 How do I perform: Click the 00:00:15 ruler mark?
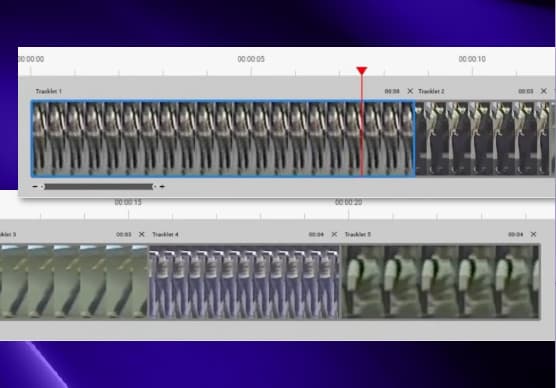[128, 202]
